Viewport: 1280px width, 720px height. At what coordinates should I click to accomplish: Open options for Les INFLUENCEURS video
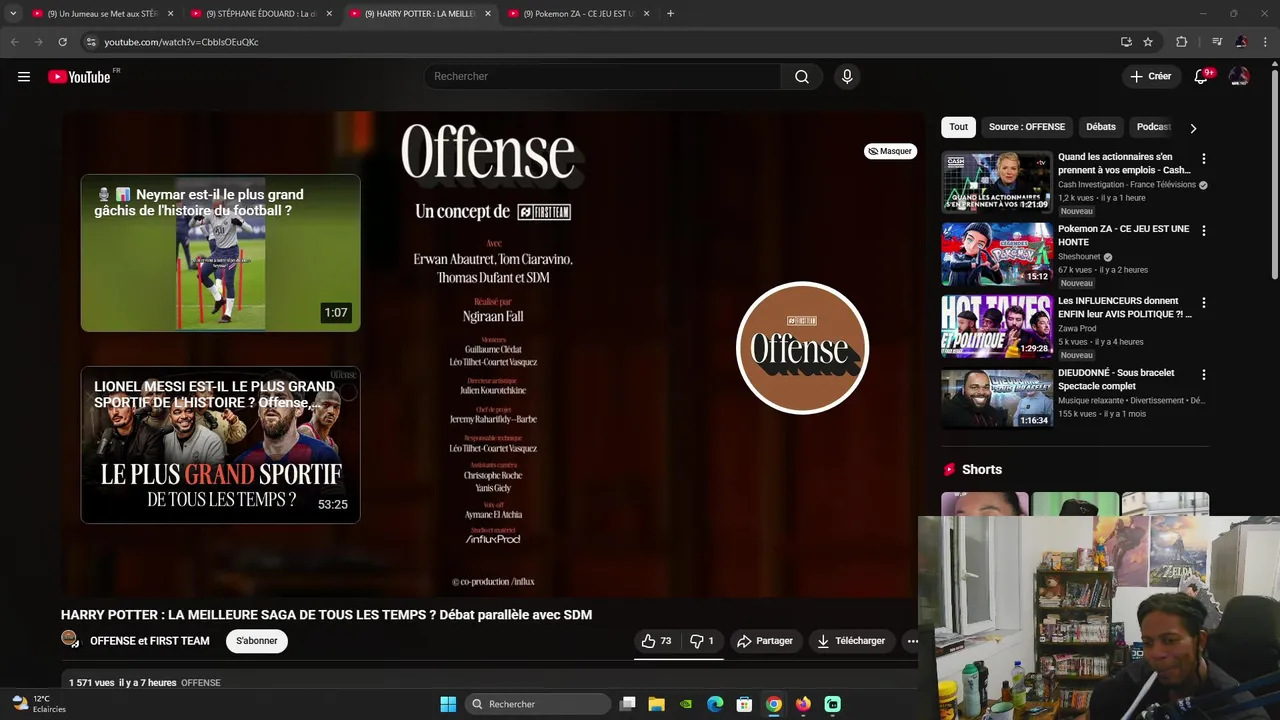pyautogui.click(x=1203, y=303)
